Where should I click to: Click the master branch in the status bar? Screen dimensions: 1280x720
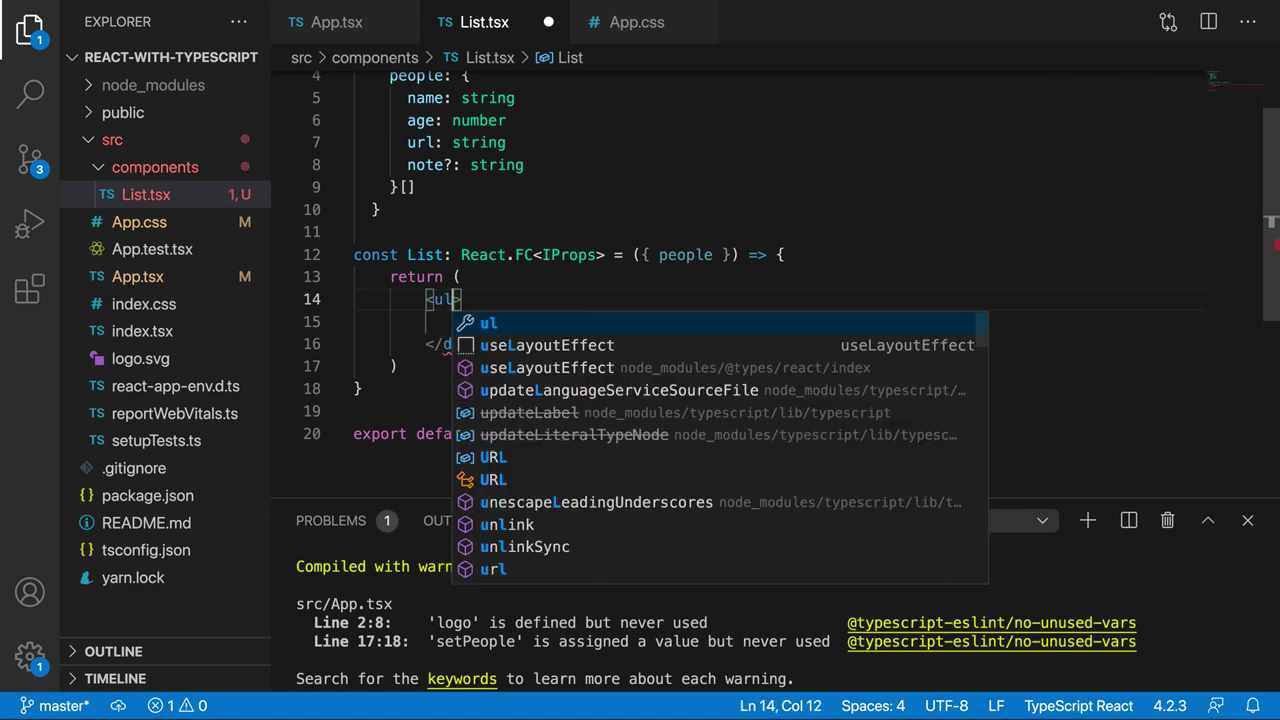[x=56, y=706]
